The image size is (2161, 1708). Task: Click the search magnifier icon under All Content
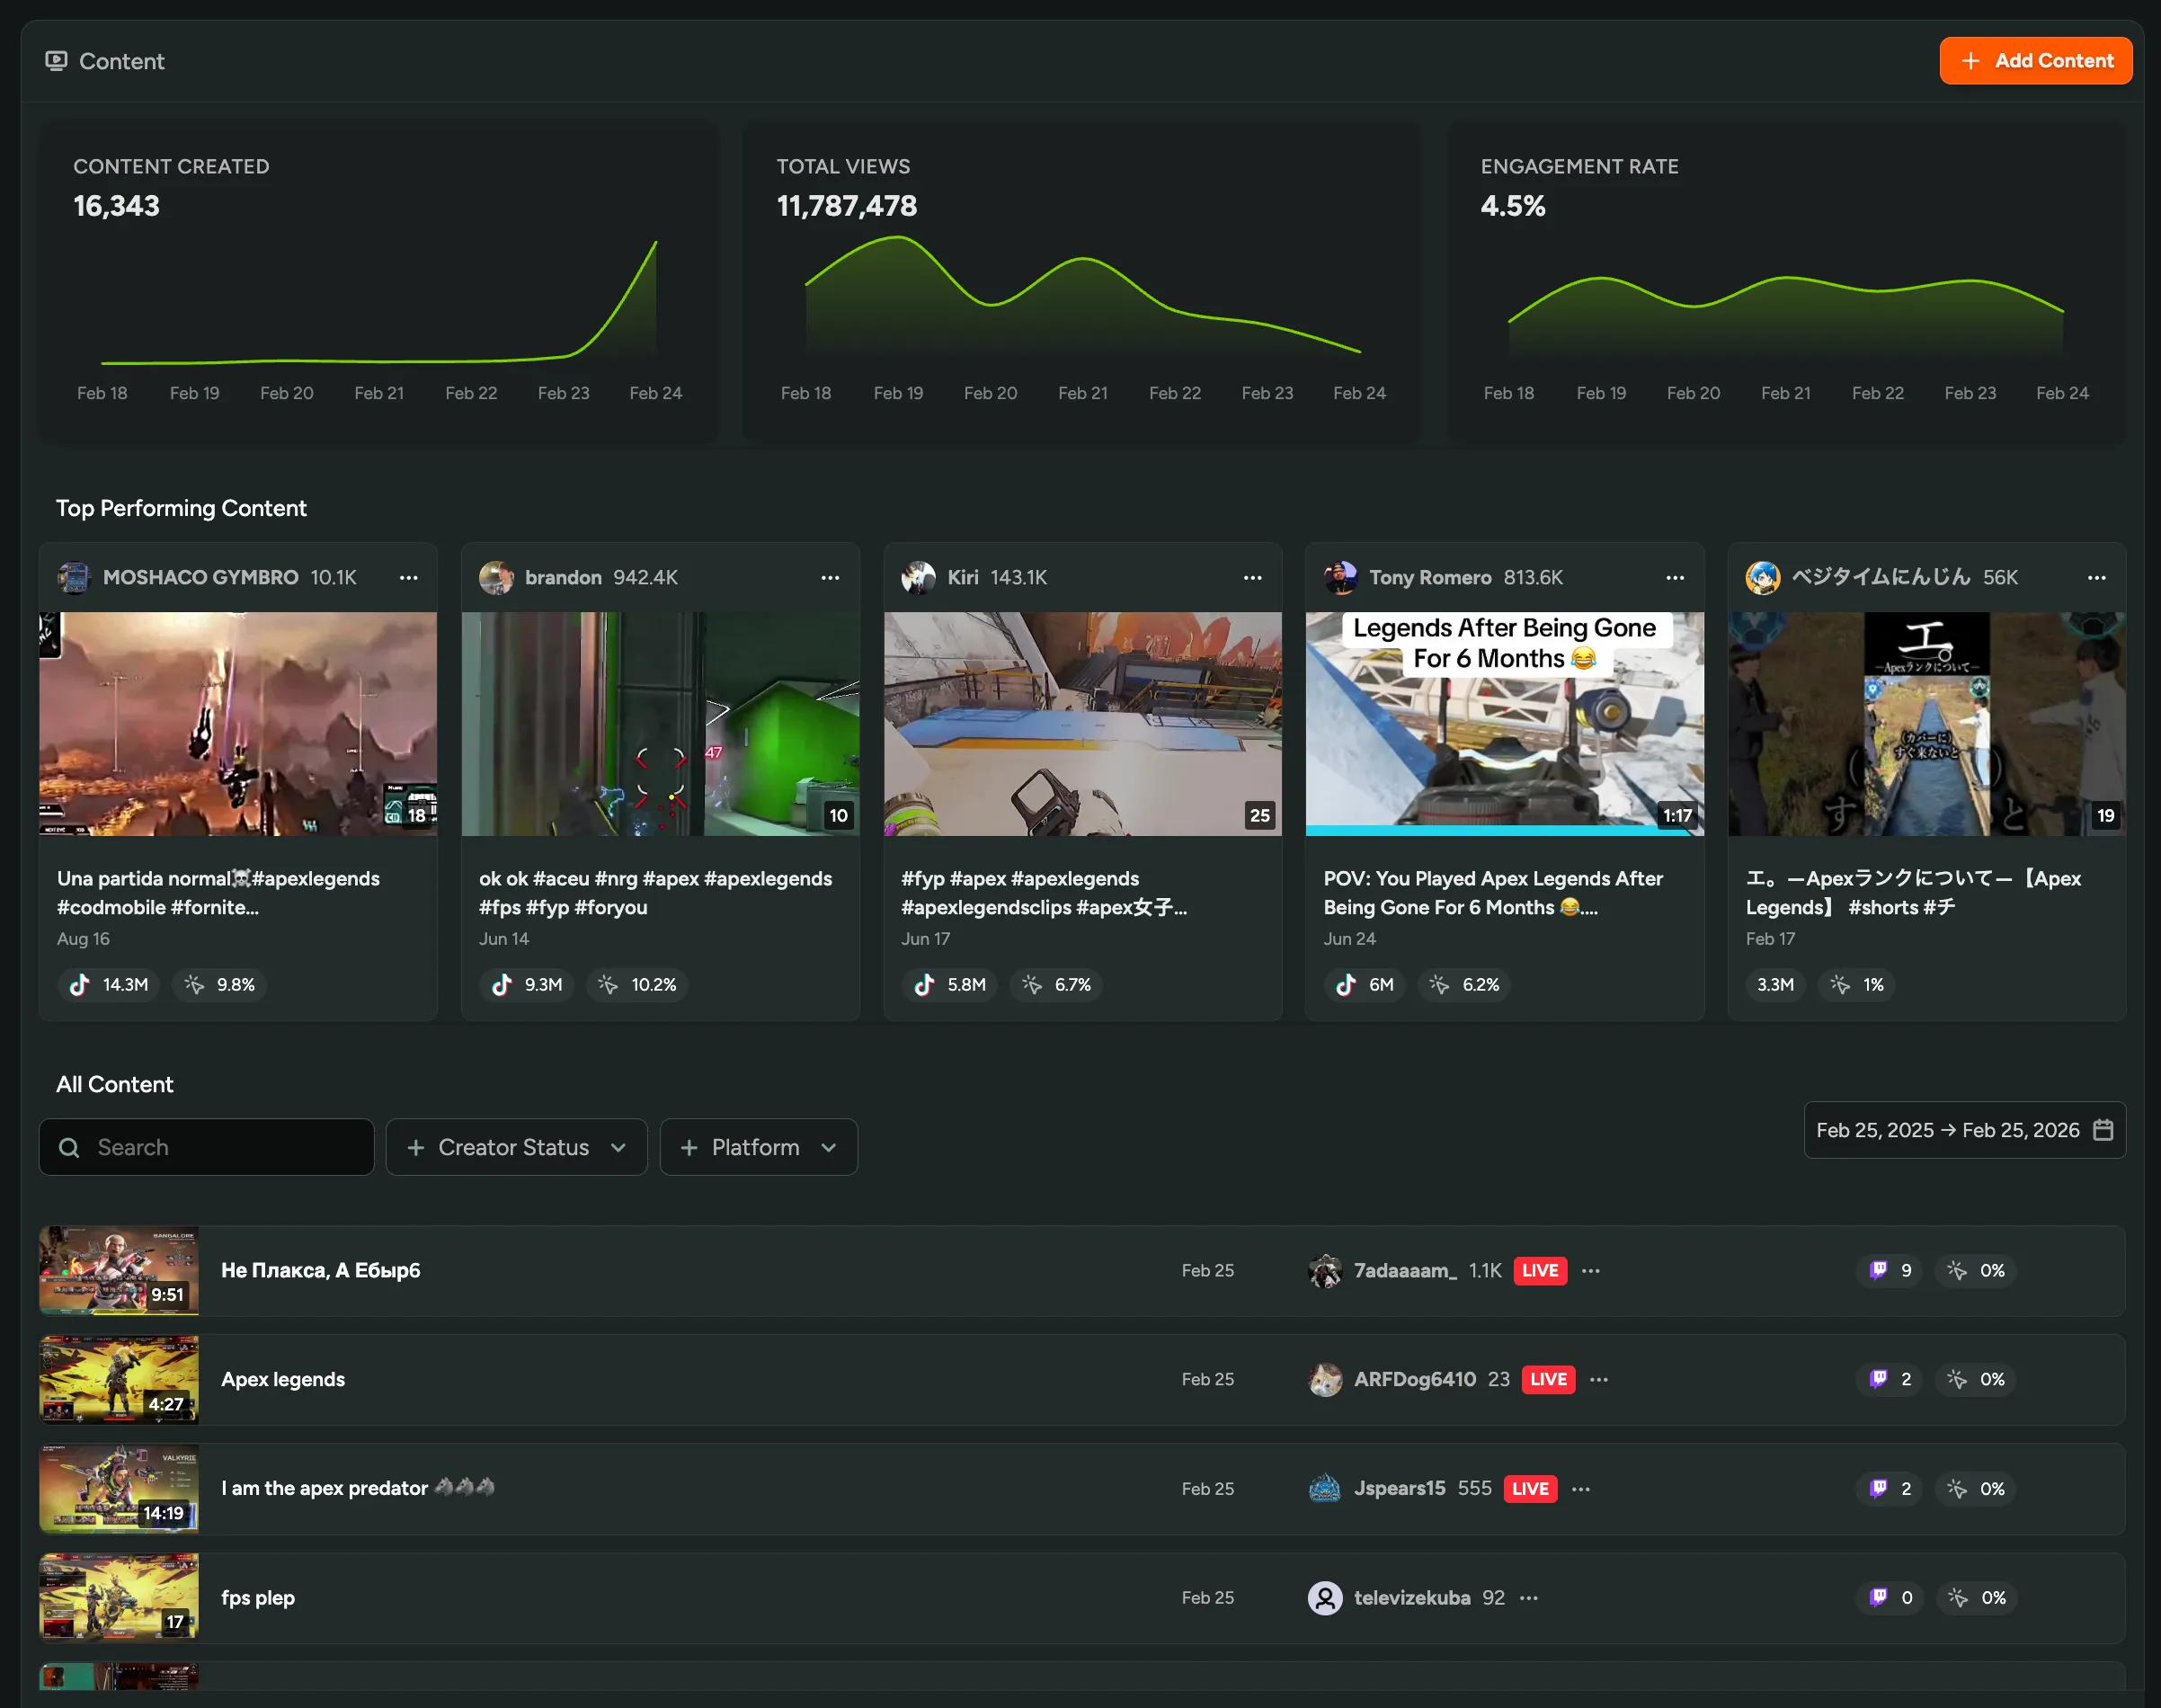pyautogui.click(x=69, y=1147)
